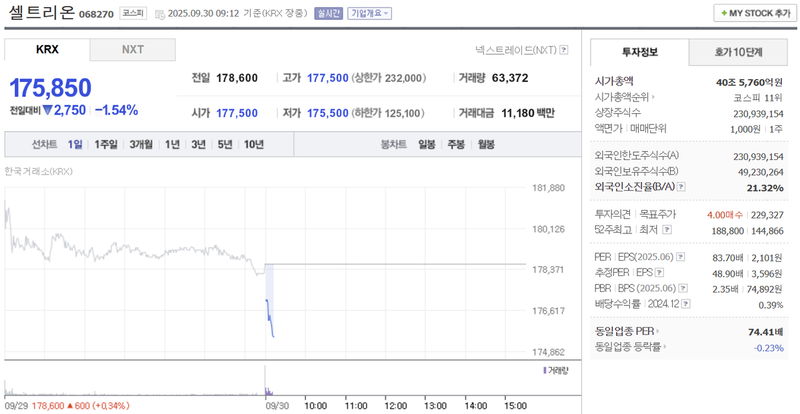Open the 호가10단계 tab
This screenshot has height=414, width=800.
(737, 52)
